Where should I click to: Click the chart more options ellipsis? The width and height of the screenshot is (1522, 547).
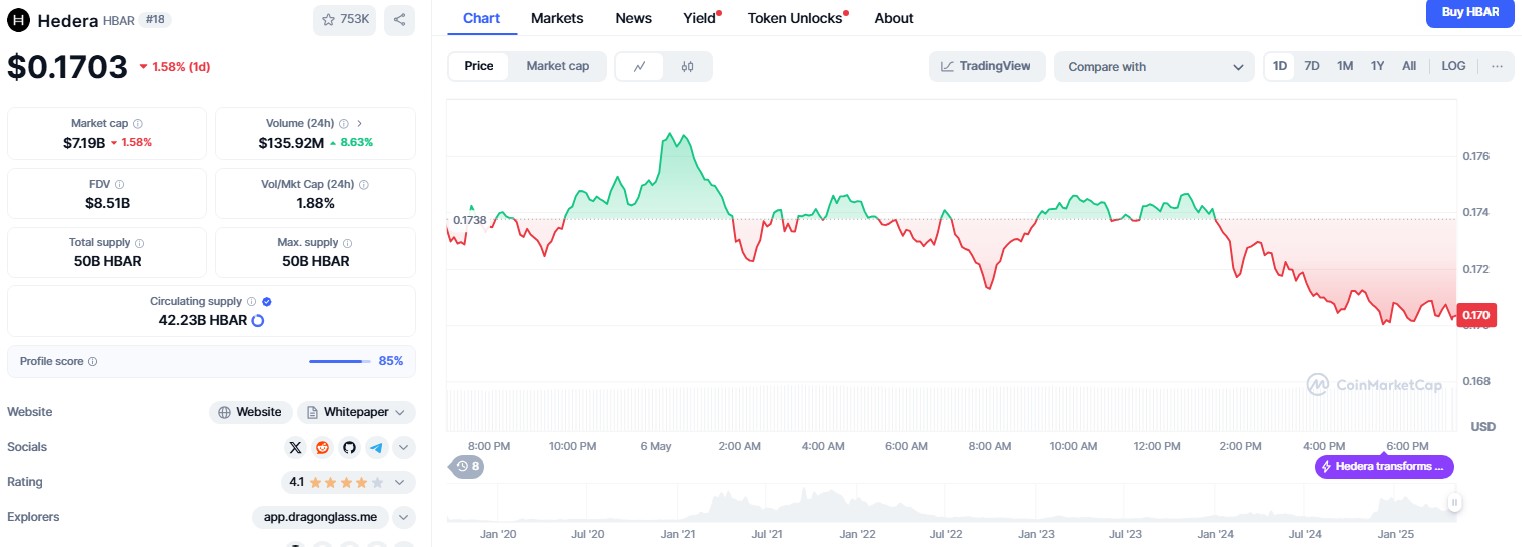1497,66
